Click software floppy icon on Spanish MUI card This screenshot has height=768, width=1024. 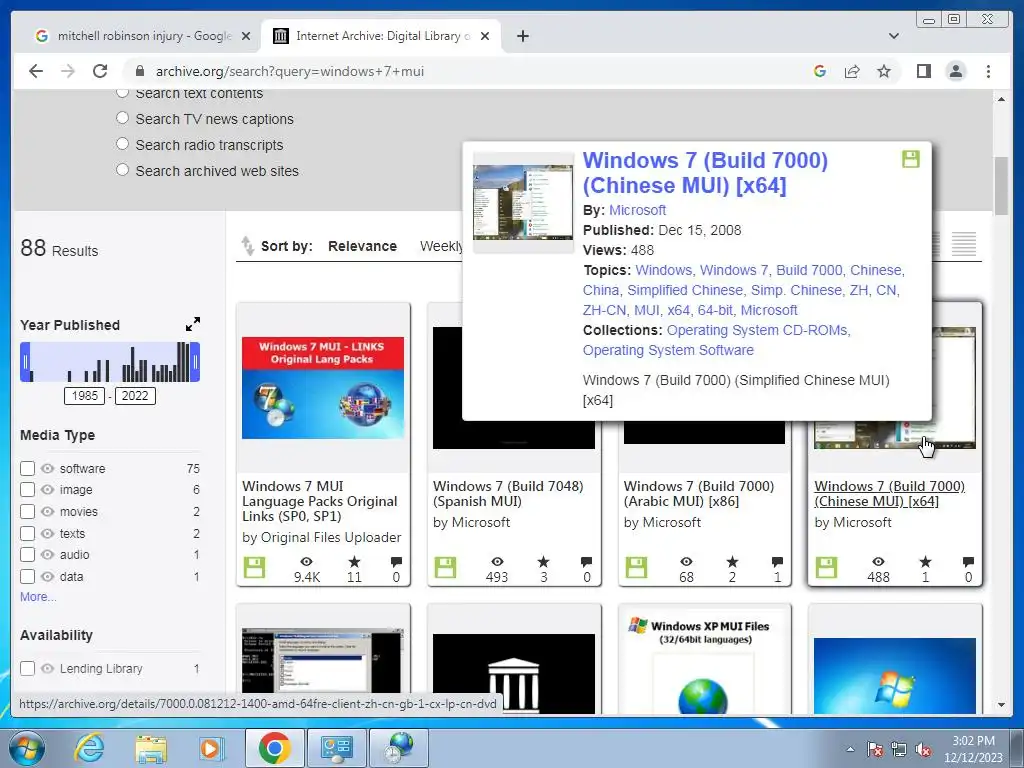pyautogui.click(x=445, y=567)
